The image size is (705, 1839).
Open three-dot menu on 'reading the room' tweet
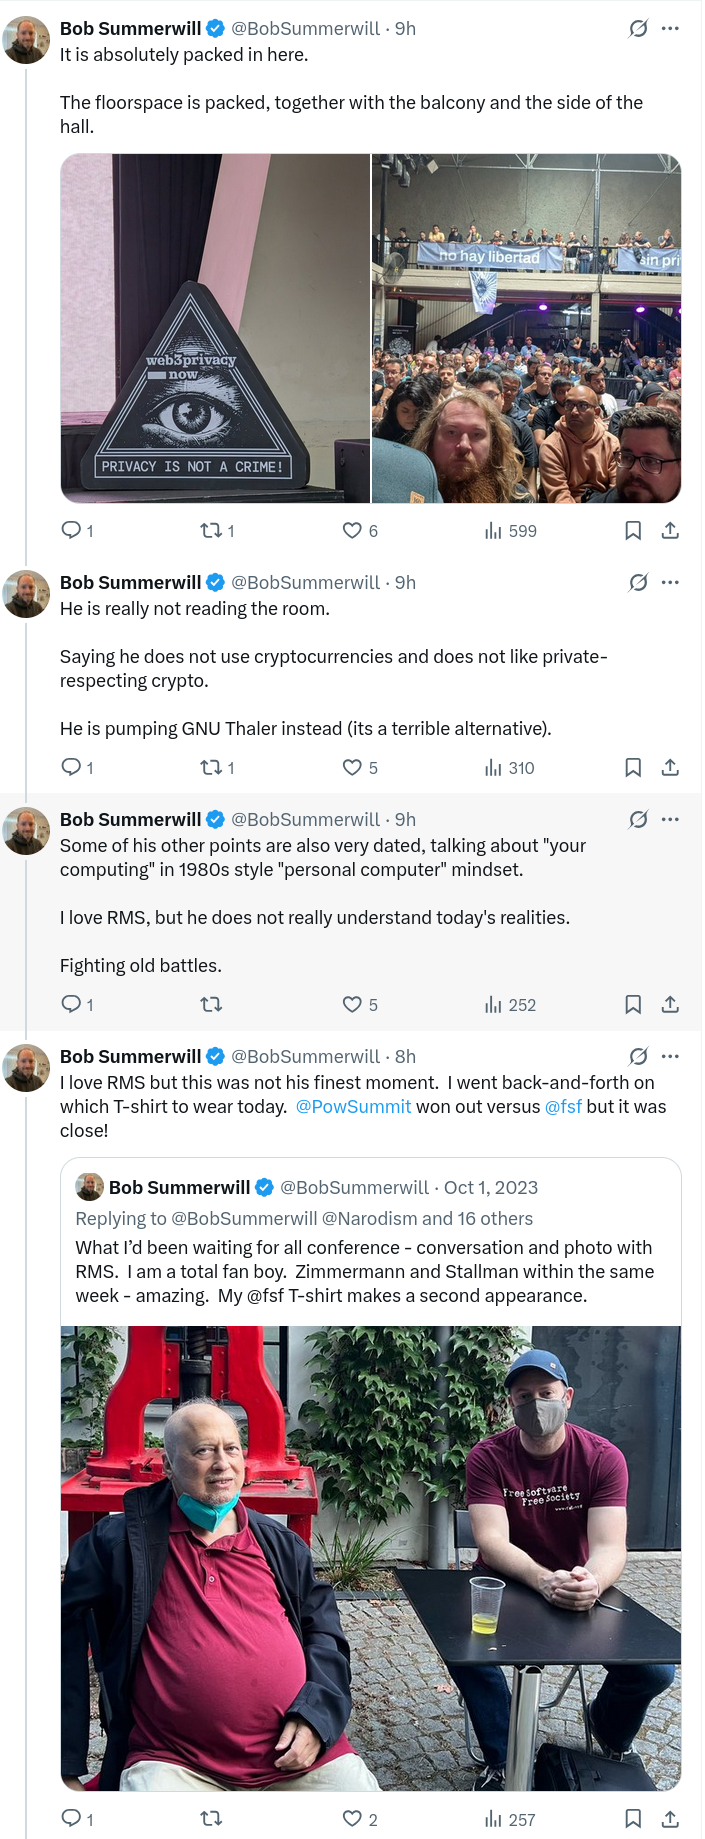670,582
